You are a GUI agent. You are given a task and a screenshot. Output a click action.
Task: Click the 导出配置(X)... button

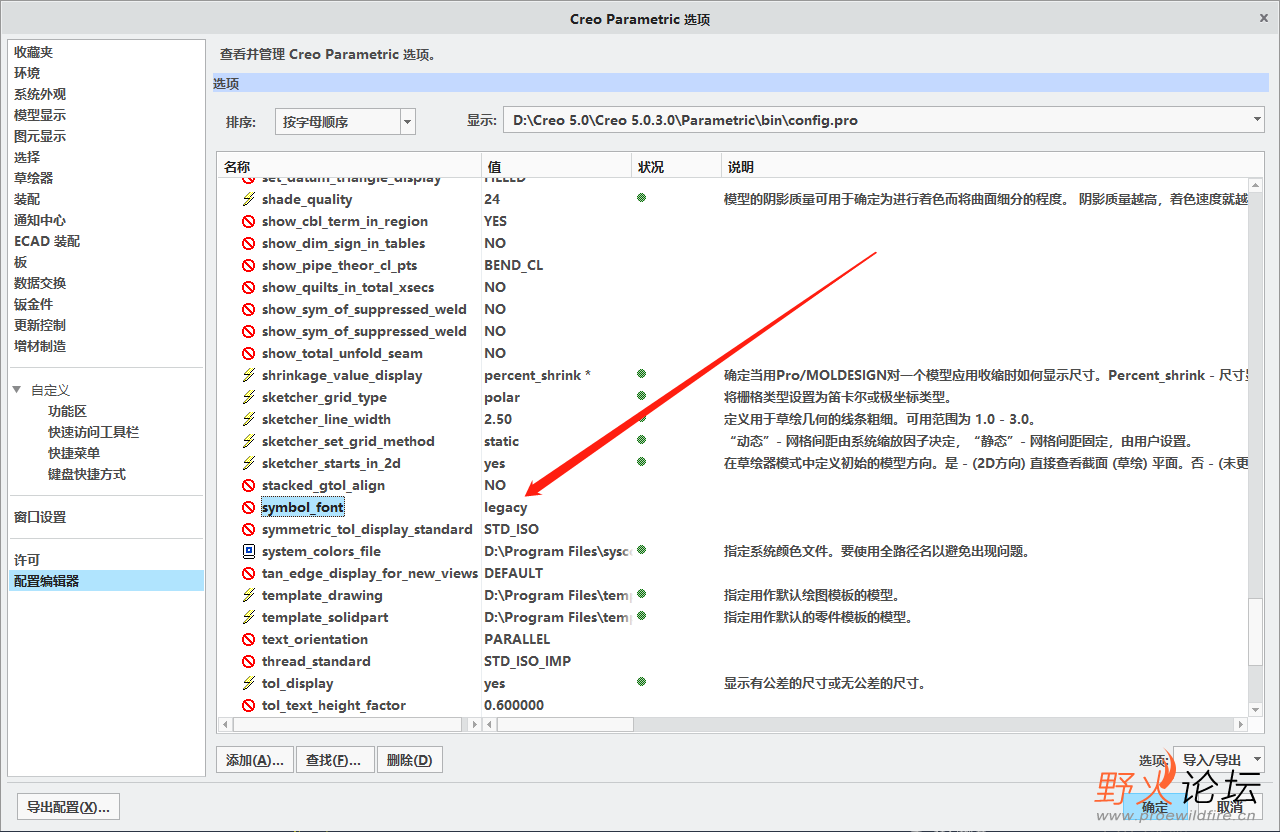[x=68, y=807]
